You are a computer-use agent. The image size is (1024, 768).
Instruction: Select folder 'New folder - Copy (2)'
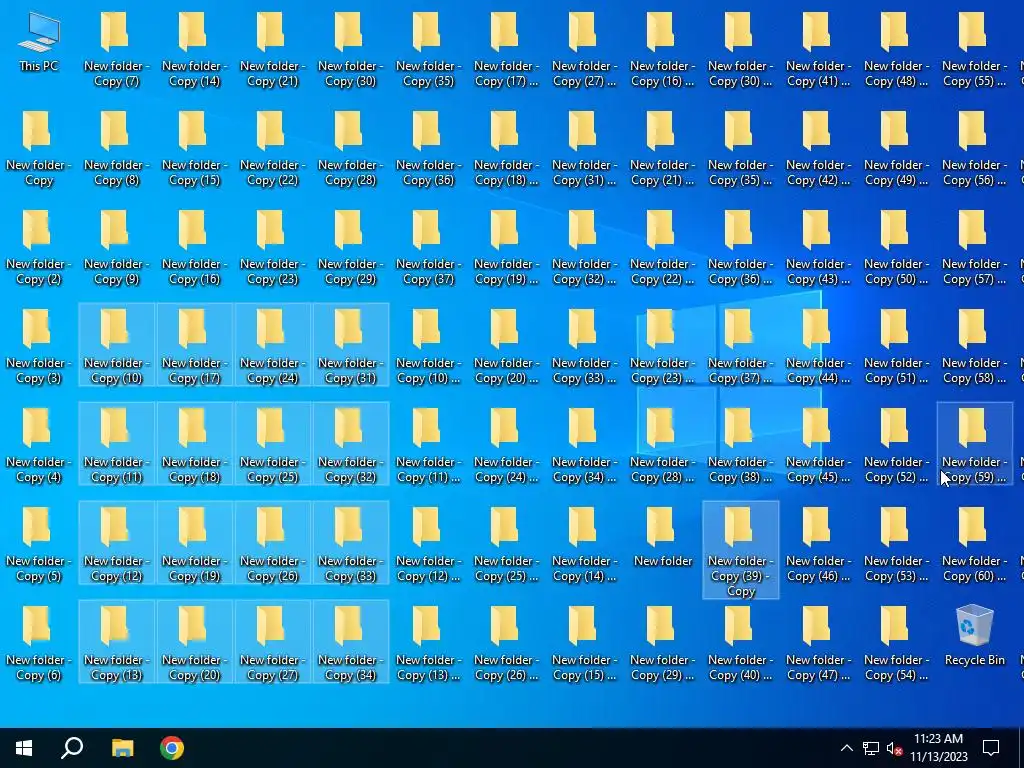click(38, 248)
